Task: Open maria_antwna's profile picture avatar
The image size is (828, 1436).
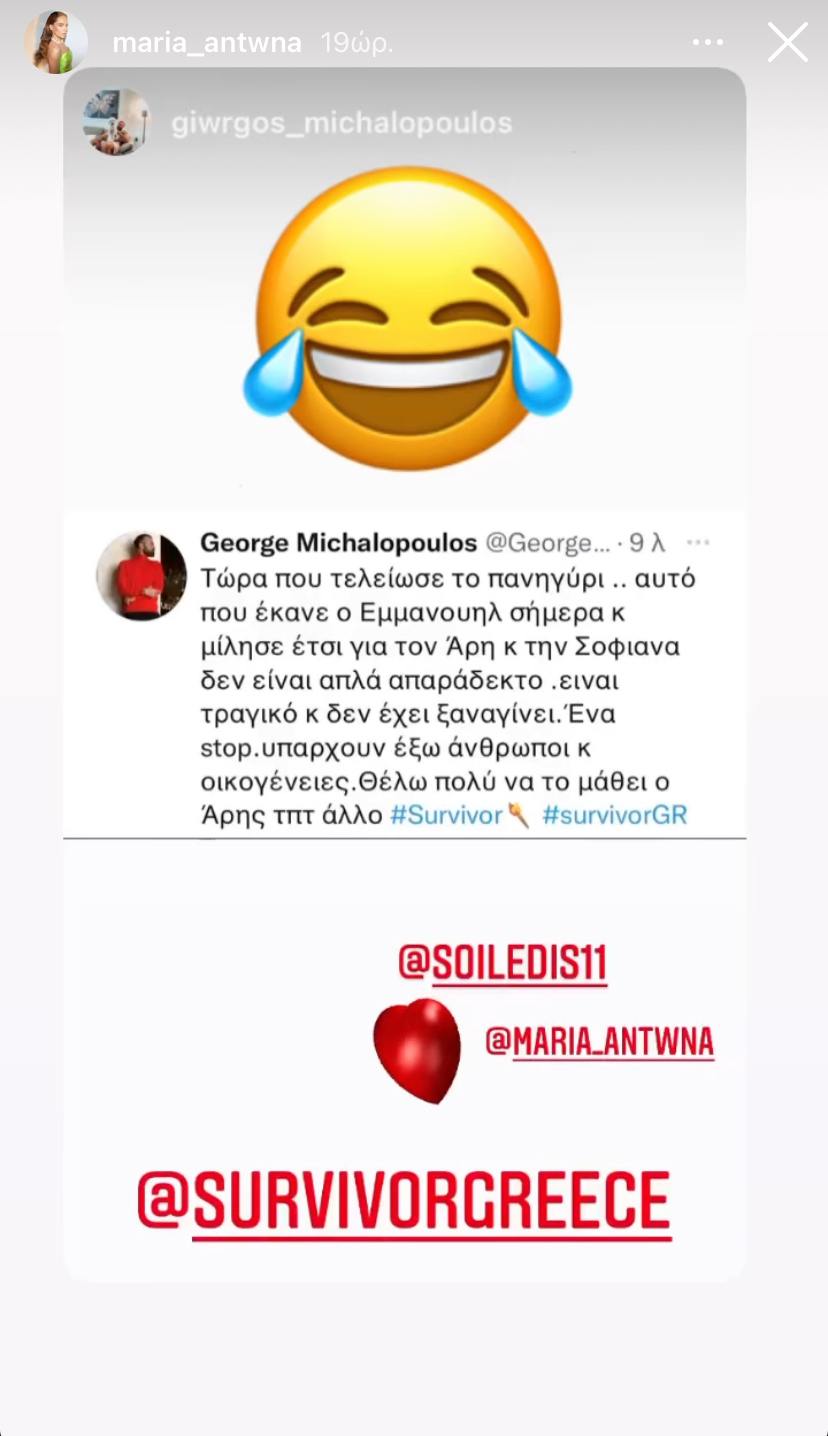Action: tap(57, 42)
